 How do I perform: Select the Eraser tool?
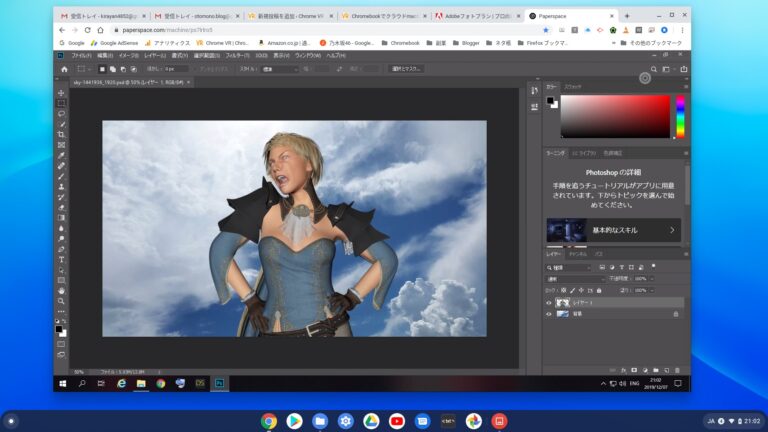coord(61,208)
